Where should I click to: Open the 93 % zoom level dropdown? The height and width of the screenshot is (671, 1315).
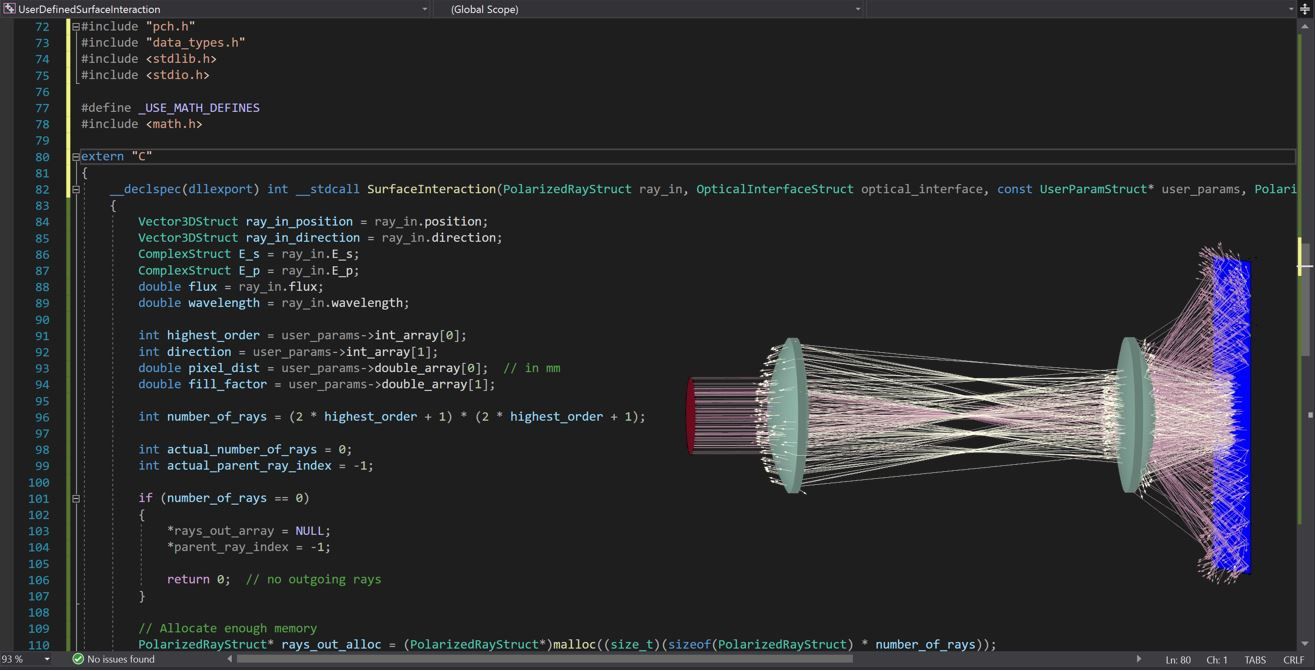[x=46, y=660]
